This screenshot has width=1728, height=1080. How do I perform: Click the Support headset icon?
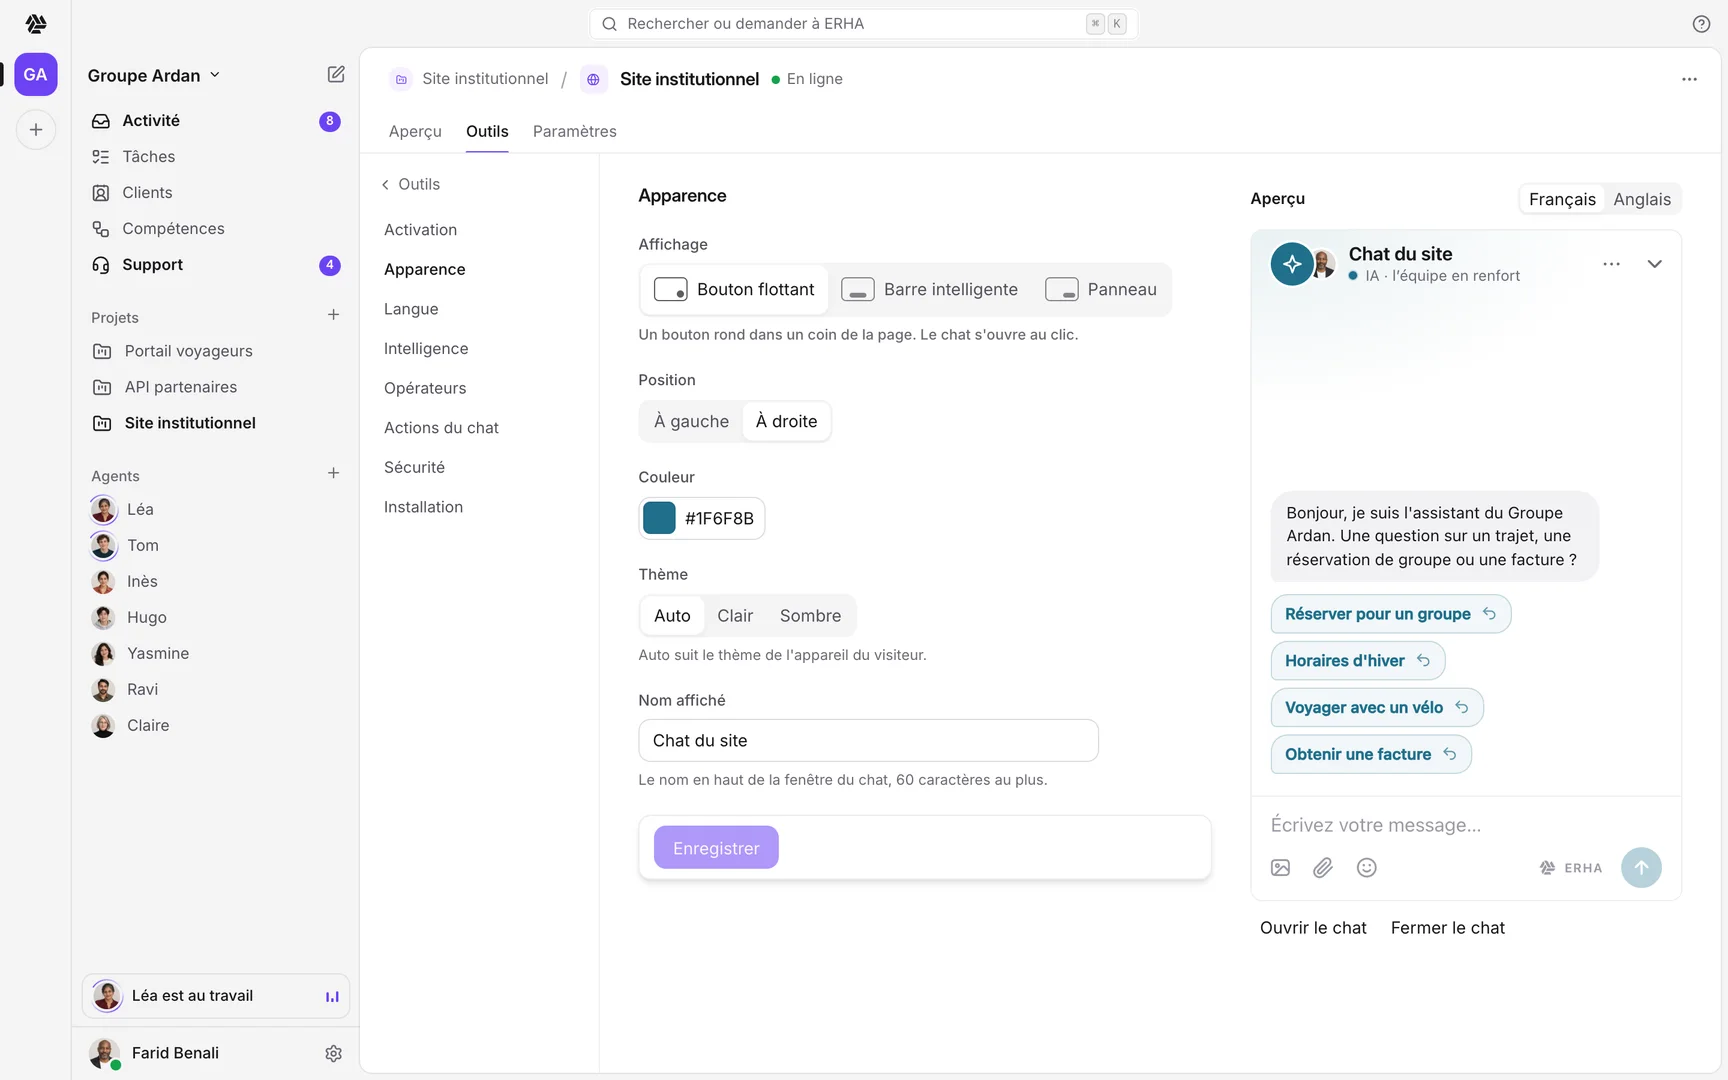click(101, 265)
